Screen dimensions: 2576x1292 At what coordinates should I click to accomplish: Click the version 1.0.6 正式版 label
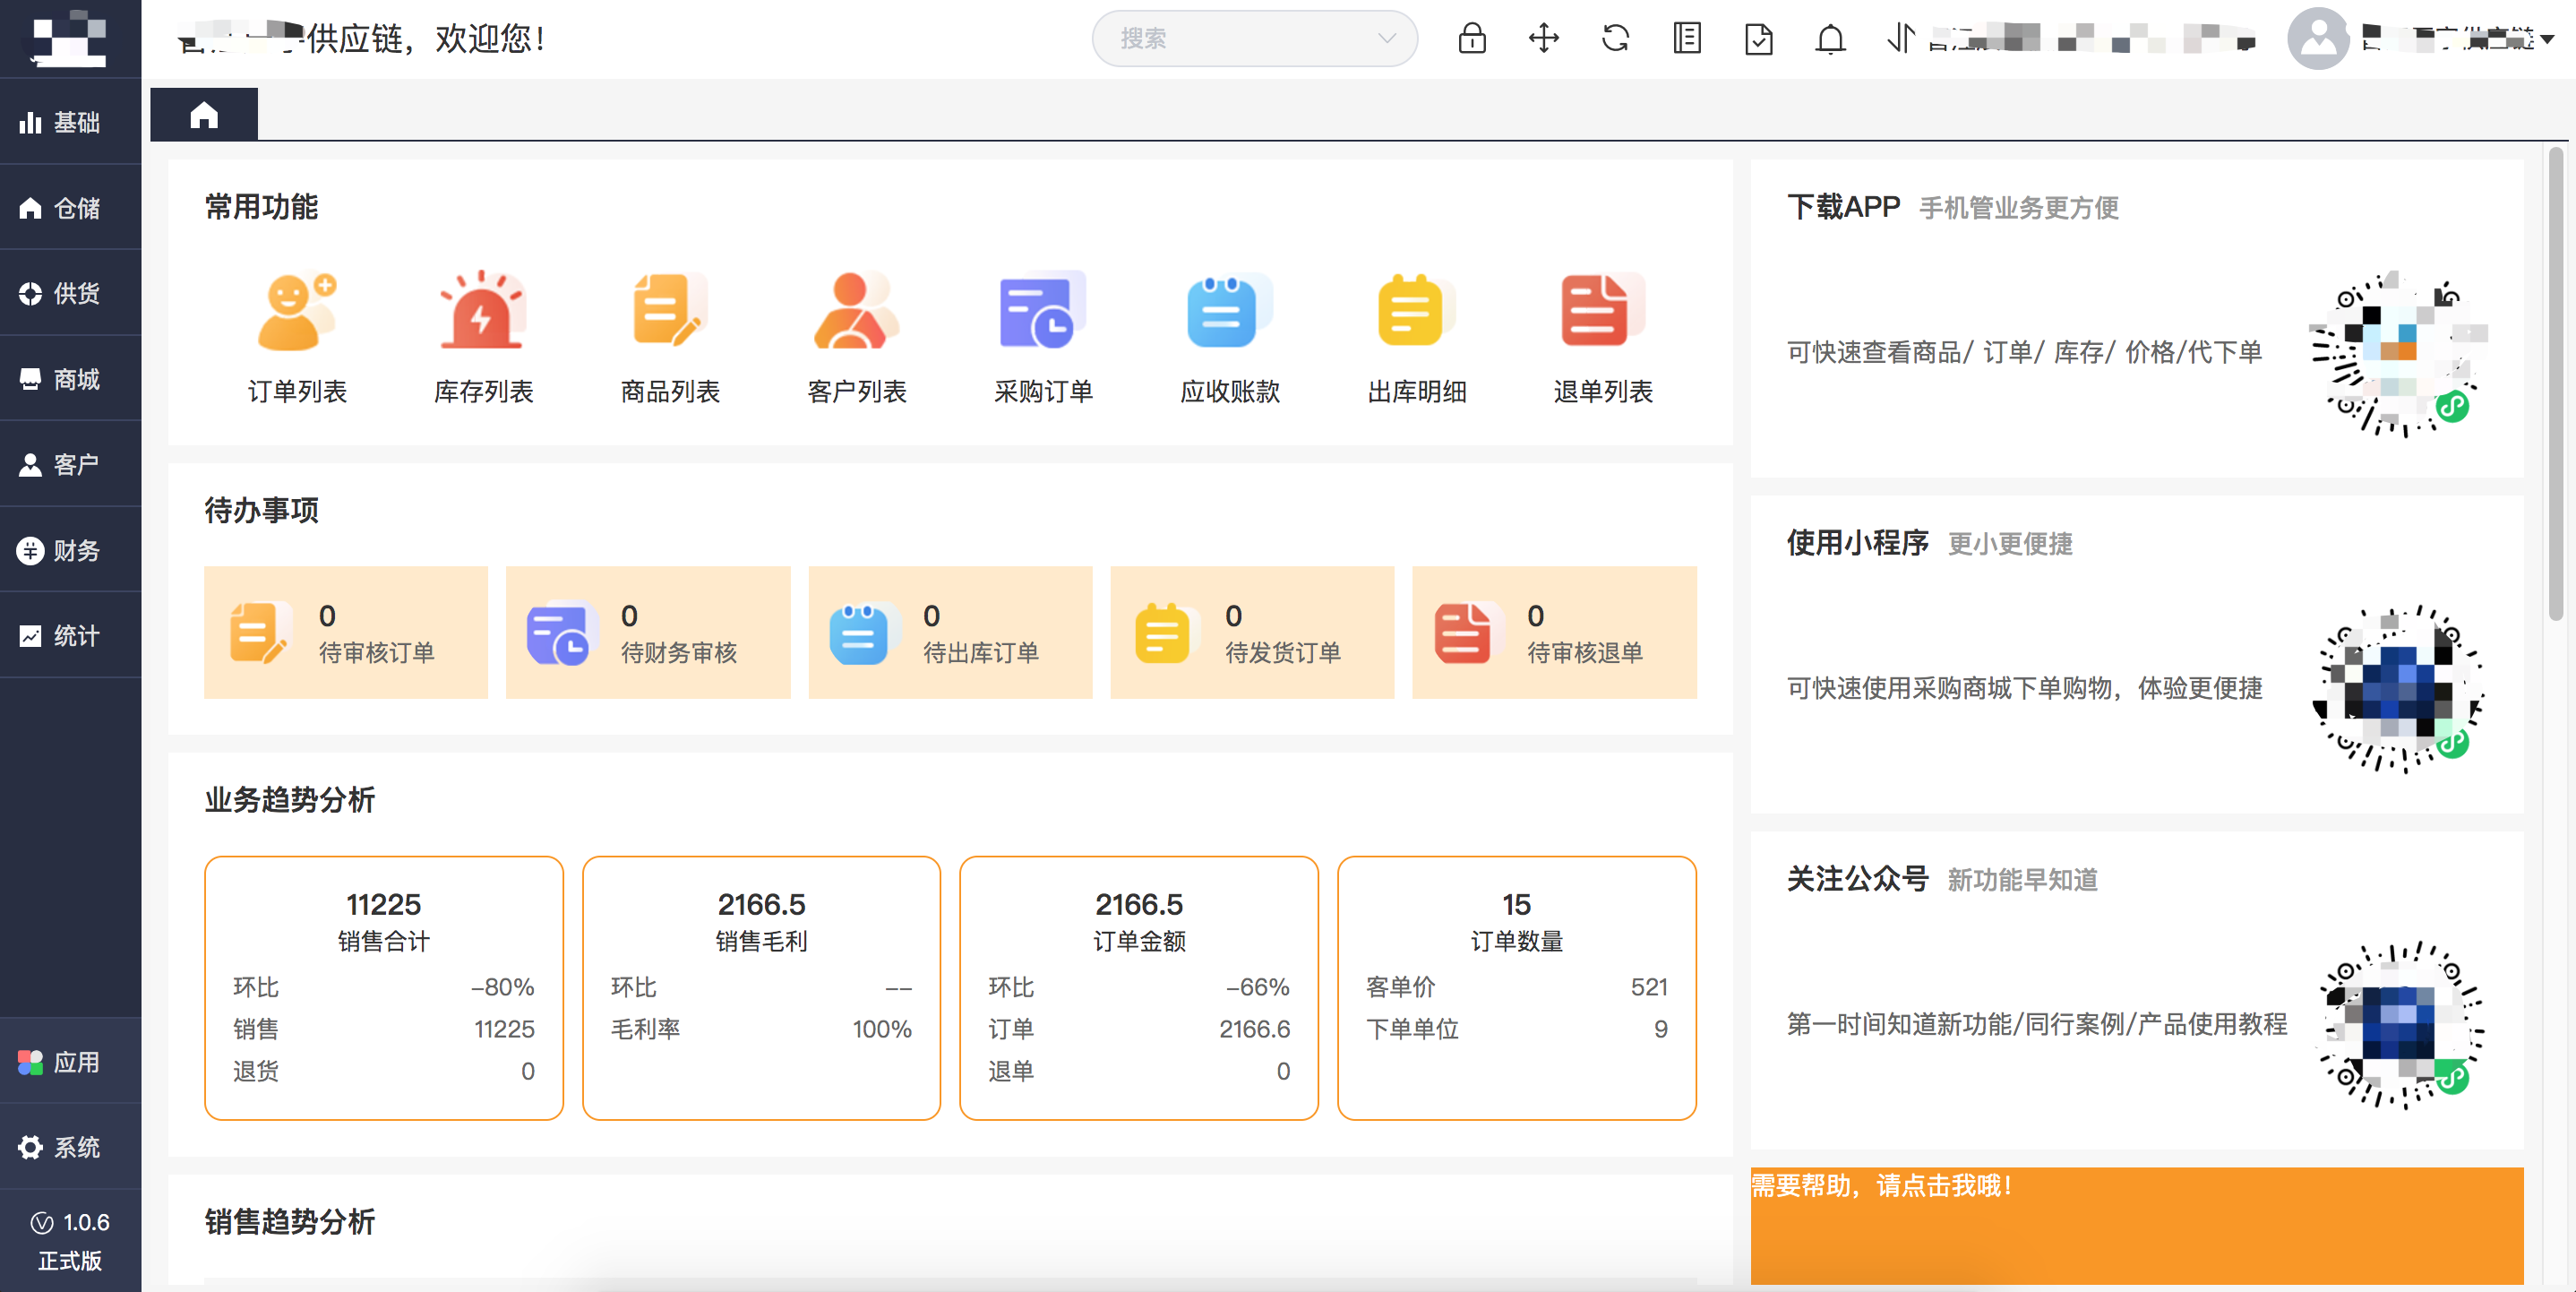(x=71, y=1241)
